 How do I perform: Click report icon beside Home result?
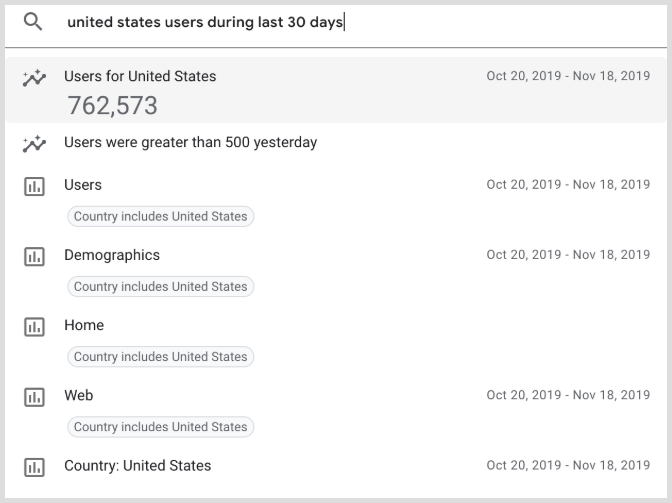coord(34,327)
